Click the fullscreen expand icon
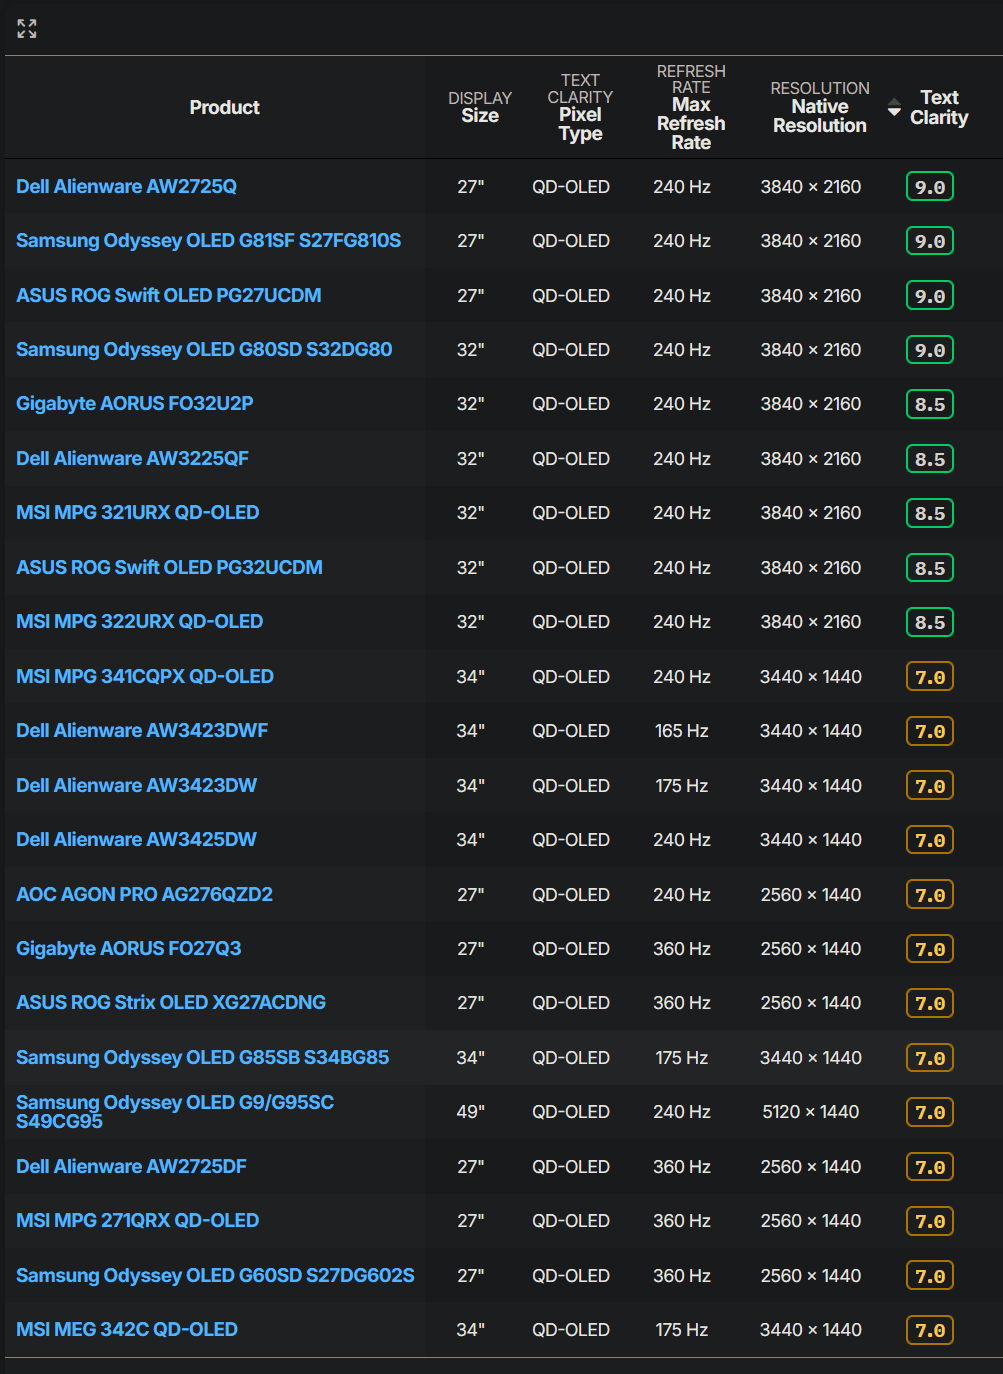The image size is (1003, 1374). point(27,29)
